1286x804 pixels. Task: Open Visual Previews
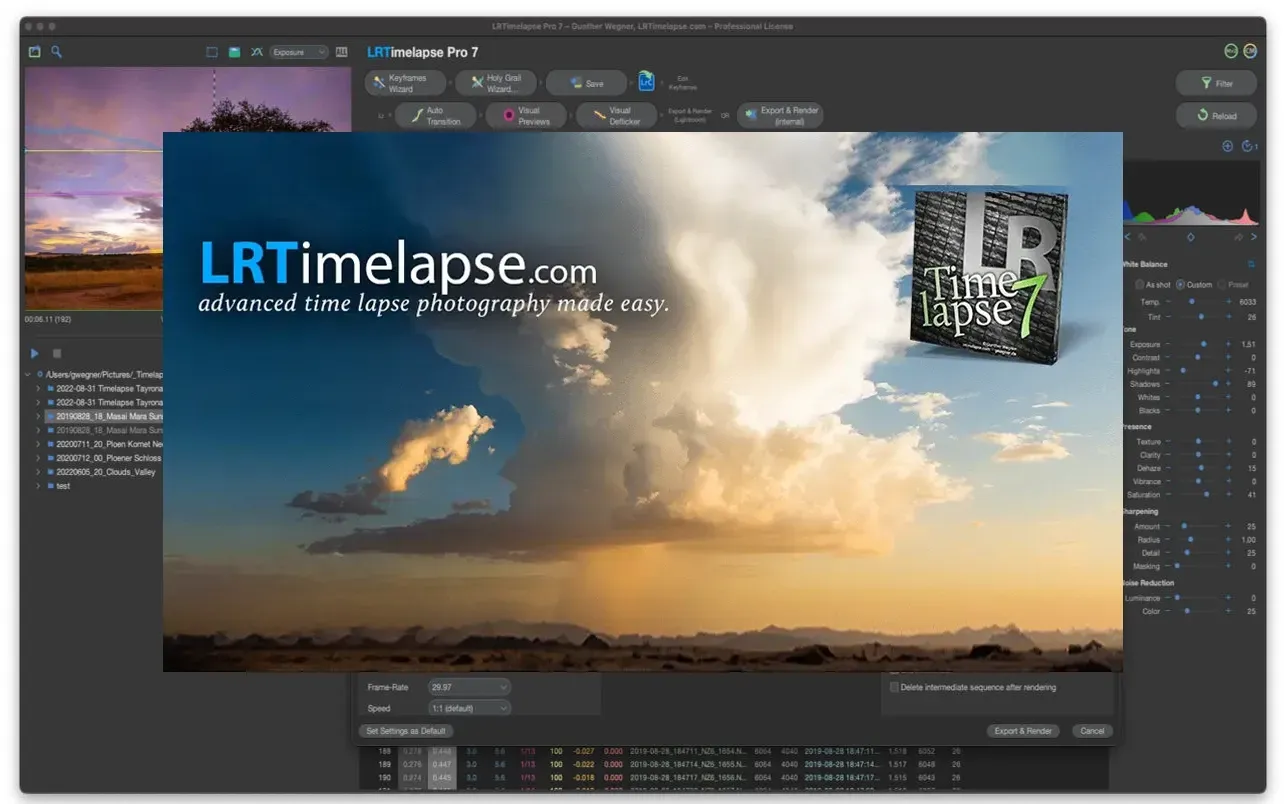click(x=527, y=115)
